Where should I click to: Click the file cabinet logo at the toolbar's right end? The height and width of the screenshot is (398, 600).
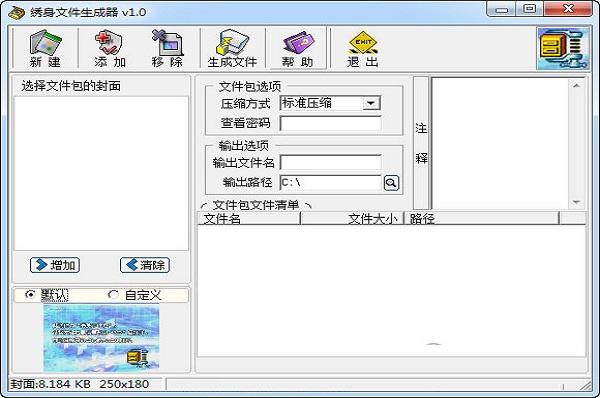tap(562, 49)
